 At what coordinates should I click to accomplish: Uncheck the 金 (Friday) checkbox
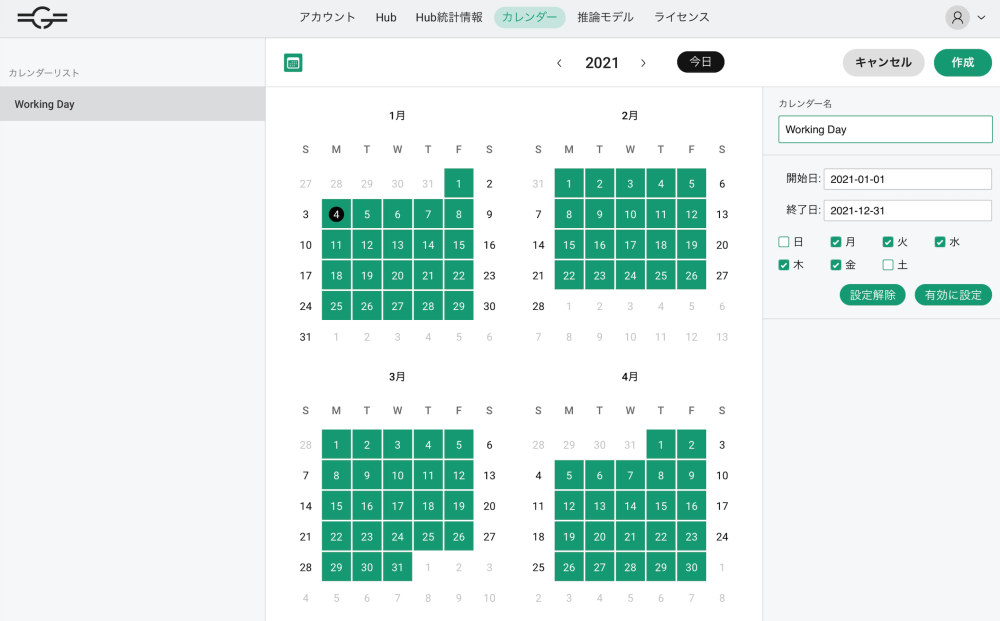pos(836,265)
